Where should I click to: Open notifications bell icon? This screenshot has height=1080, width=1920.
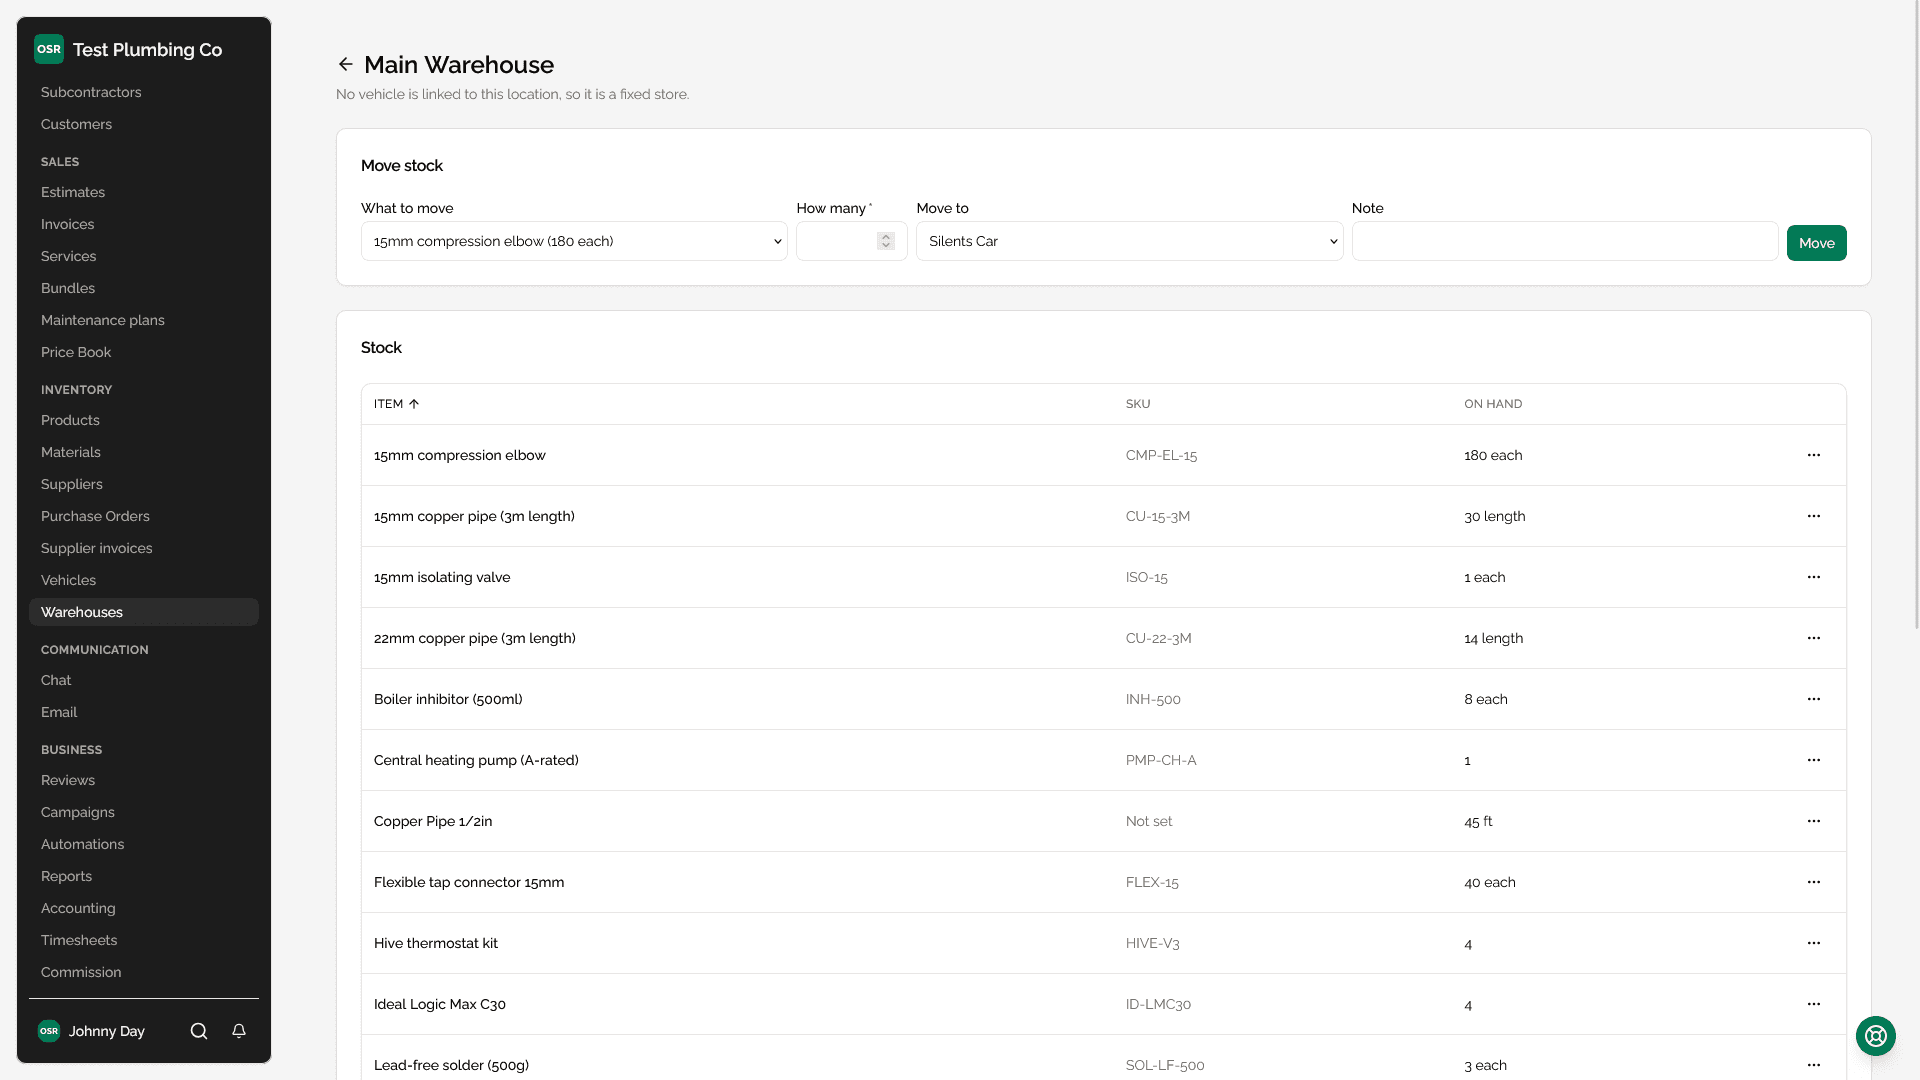coord(239,1031)
